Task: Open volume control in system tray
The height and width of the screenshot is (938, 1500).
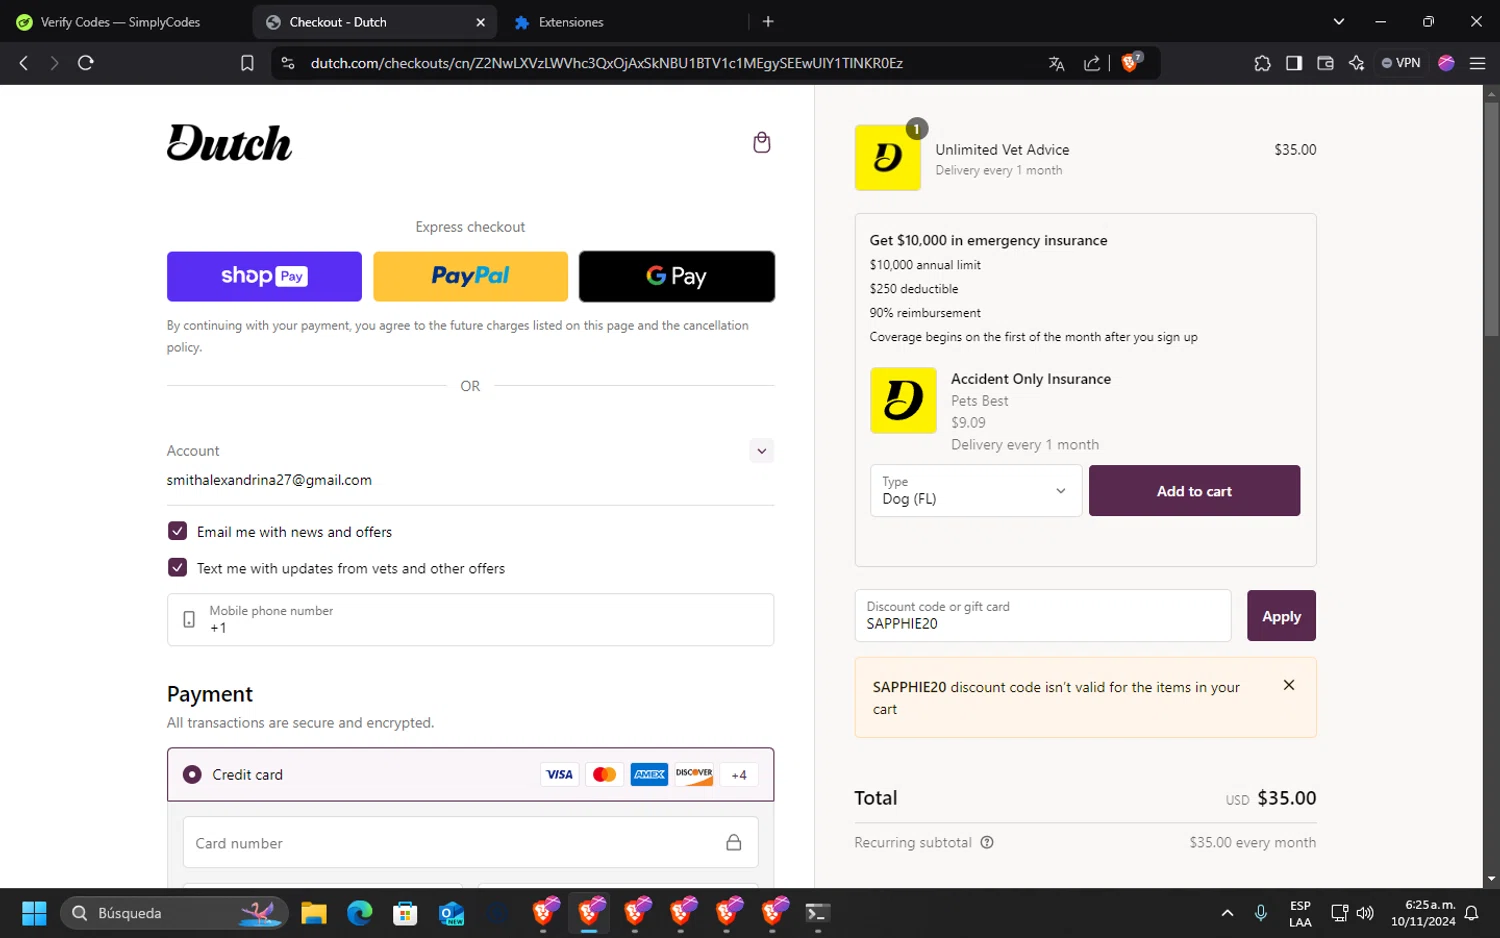Action: coord(1365,913)
